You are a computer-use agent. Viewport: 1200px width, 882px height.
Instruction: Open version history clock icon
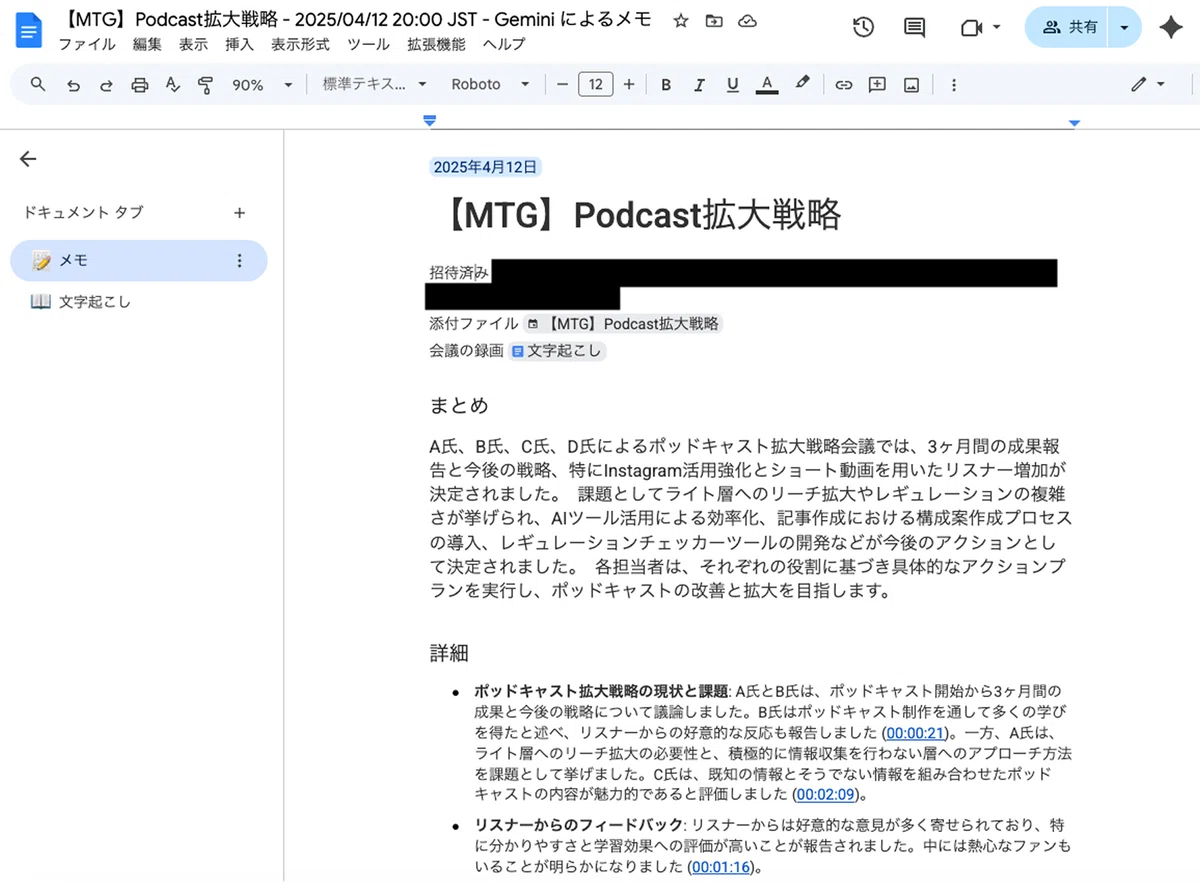point(863,27)
